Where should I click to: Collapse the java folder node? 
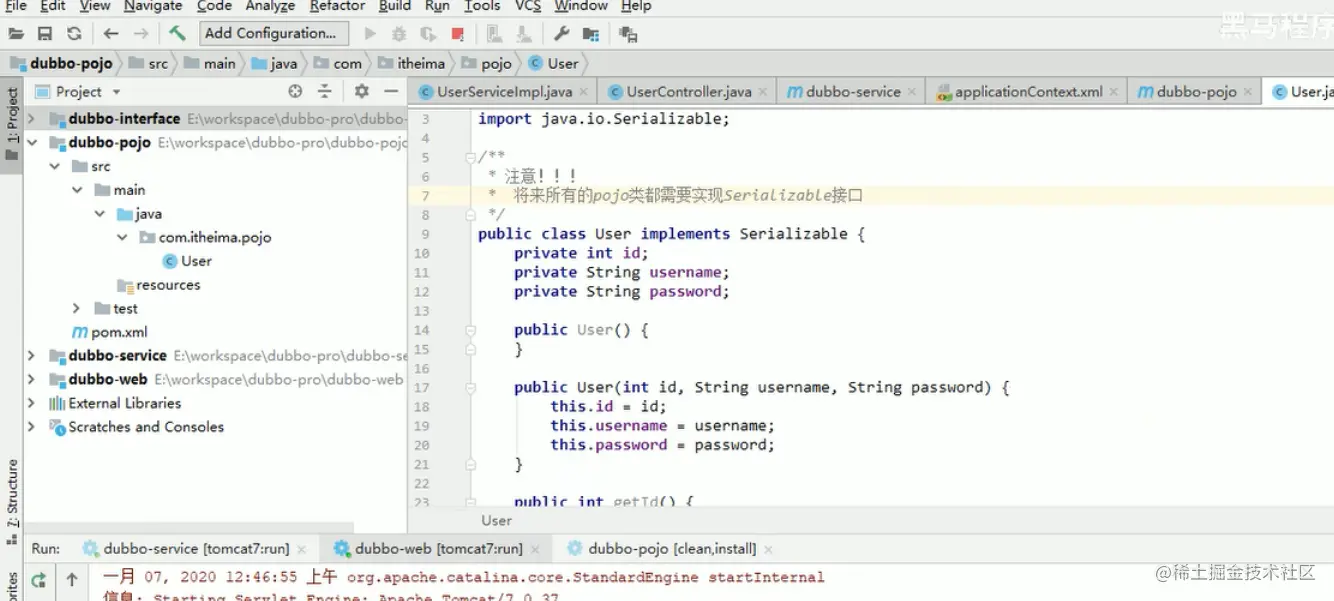coord(100,214)
